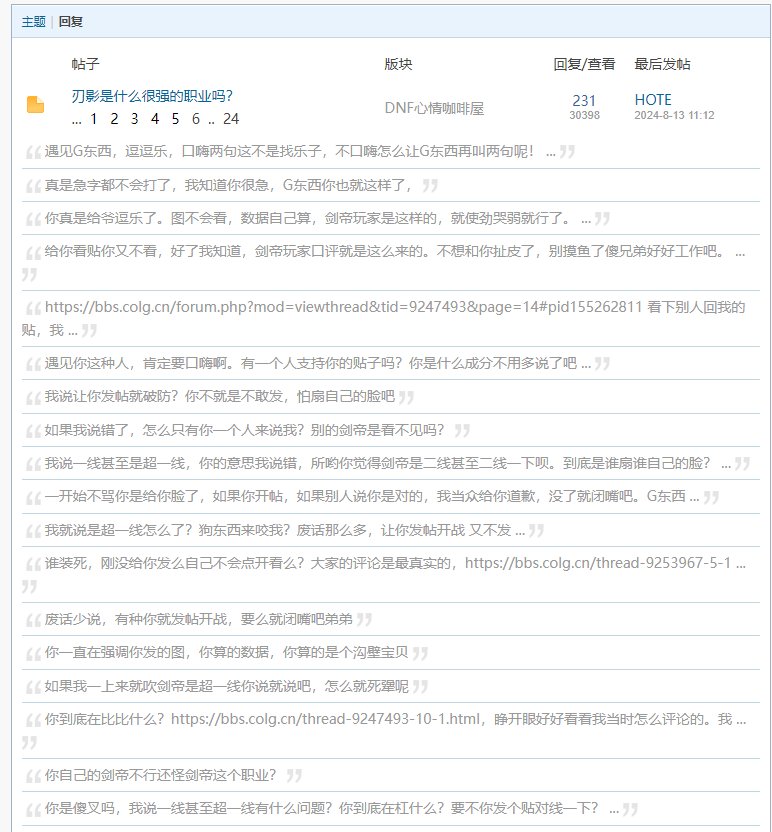Go to thread page 4
The height and width of the screenshot is (832, 772).
(x=155, y=119)
